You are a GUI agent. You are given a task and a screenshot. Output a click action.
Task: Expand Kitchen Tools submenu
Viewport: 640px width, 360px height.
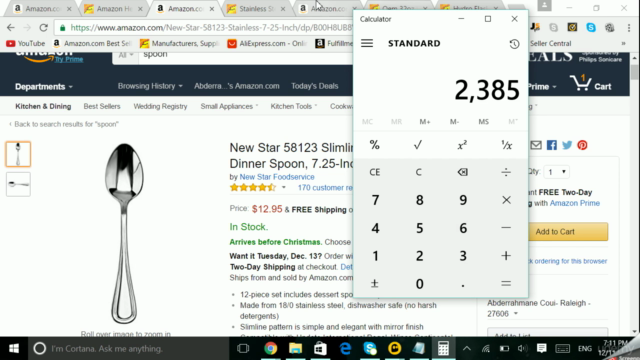tap(293, 107)
